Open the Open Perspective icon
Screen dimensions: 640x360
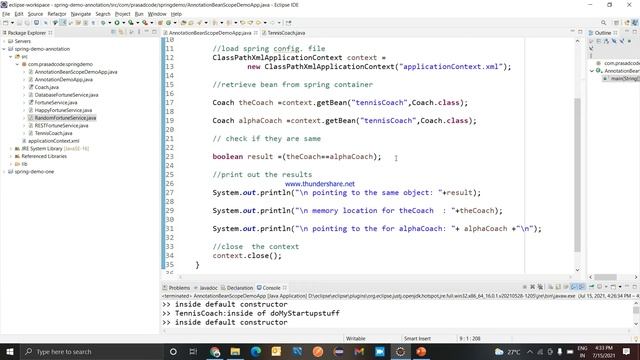[616, 23]
